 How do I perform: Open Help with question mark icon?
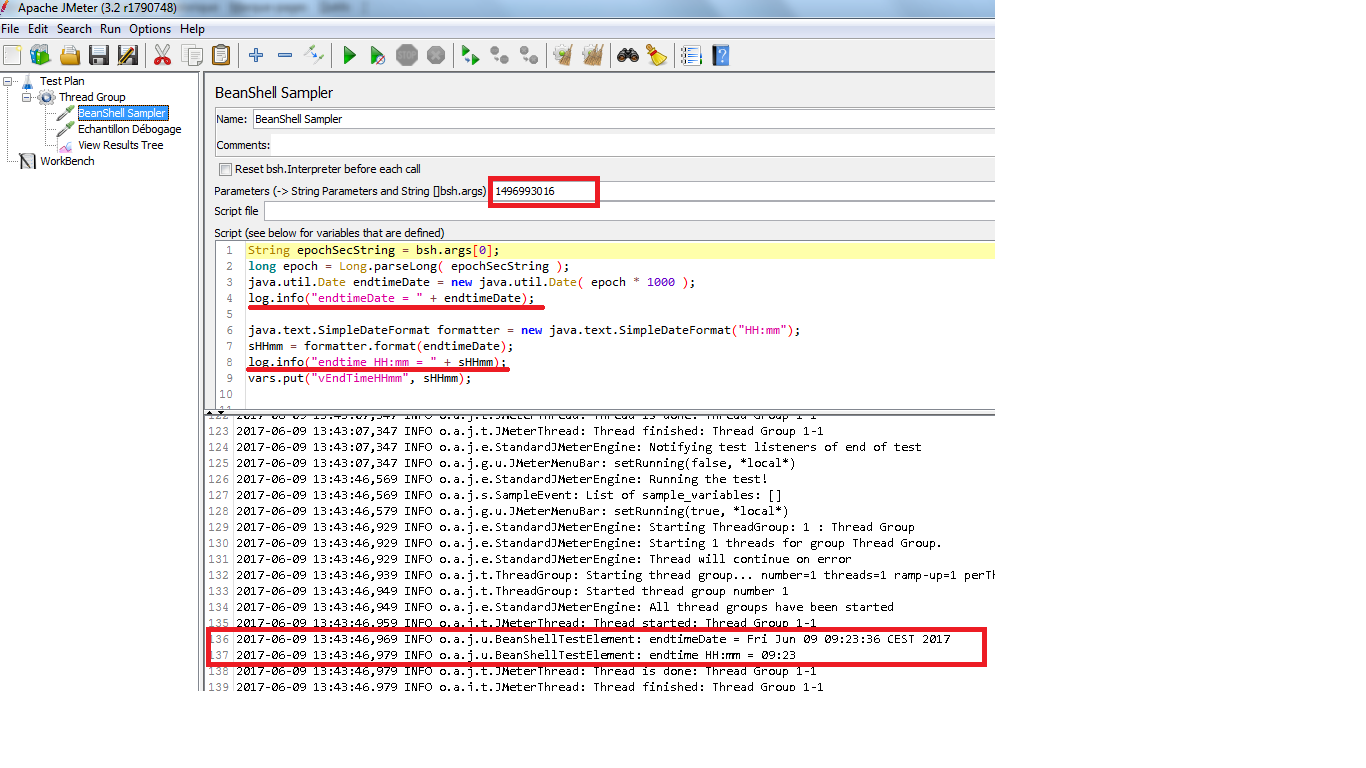719,55
